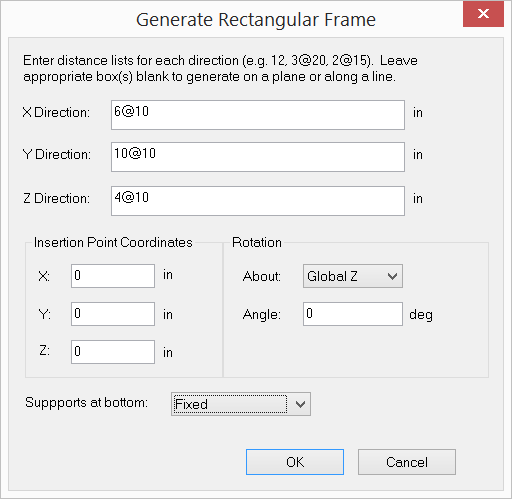This screenshot has height=499, width=512.
Task: Click the Rotation group heading
Action: 257,242
